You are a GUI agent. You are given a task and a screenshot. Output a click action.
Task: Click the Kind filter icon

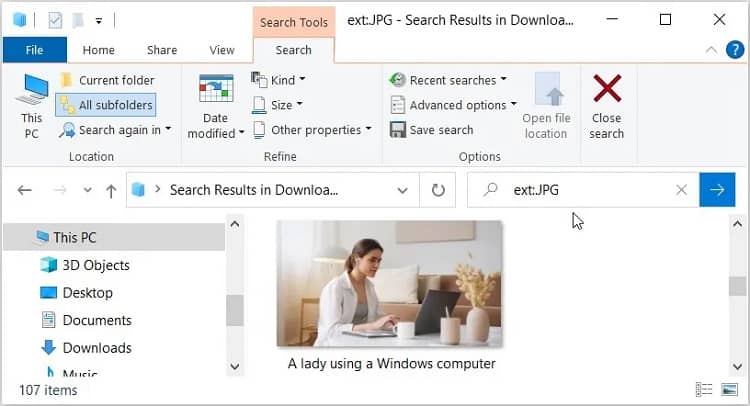259,80
